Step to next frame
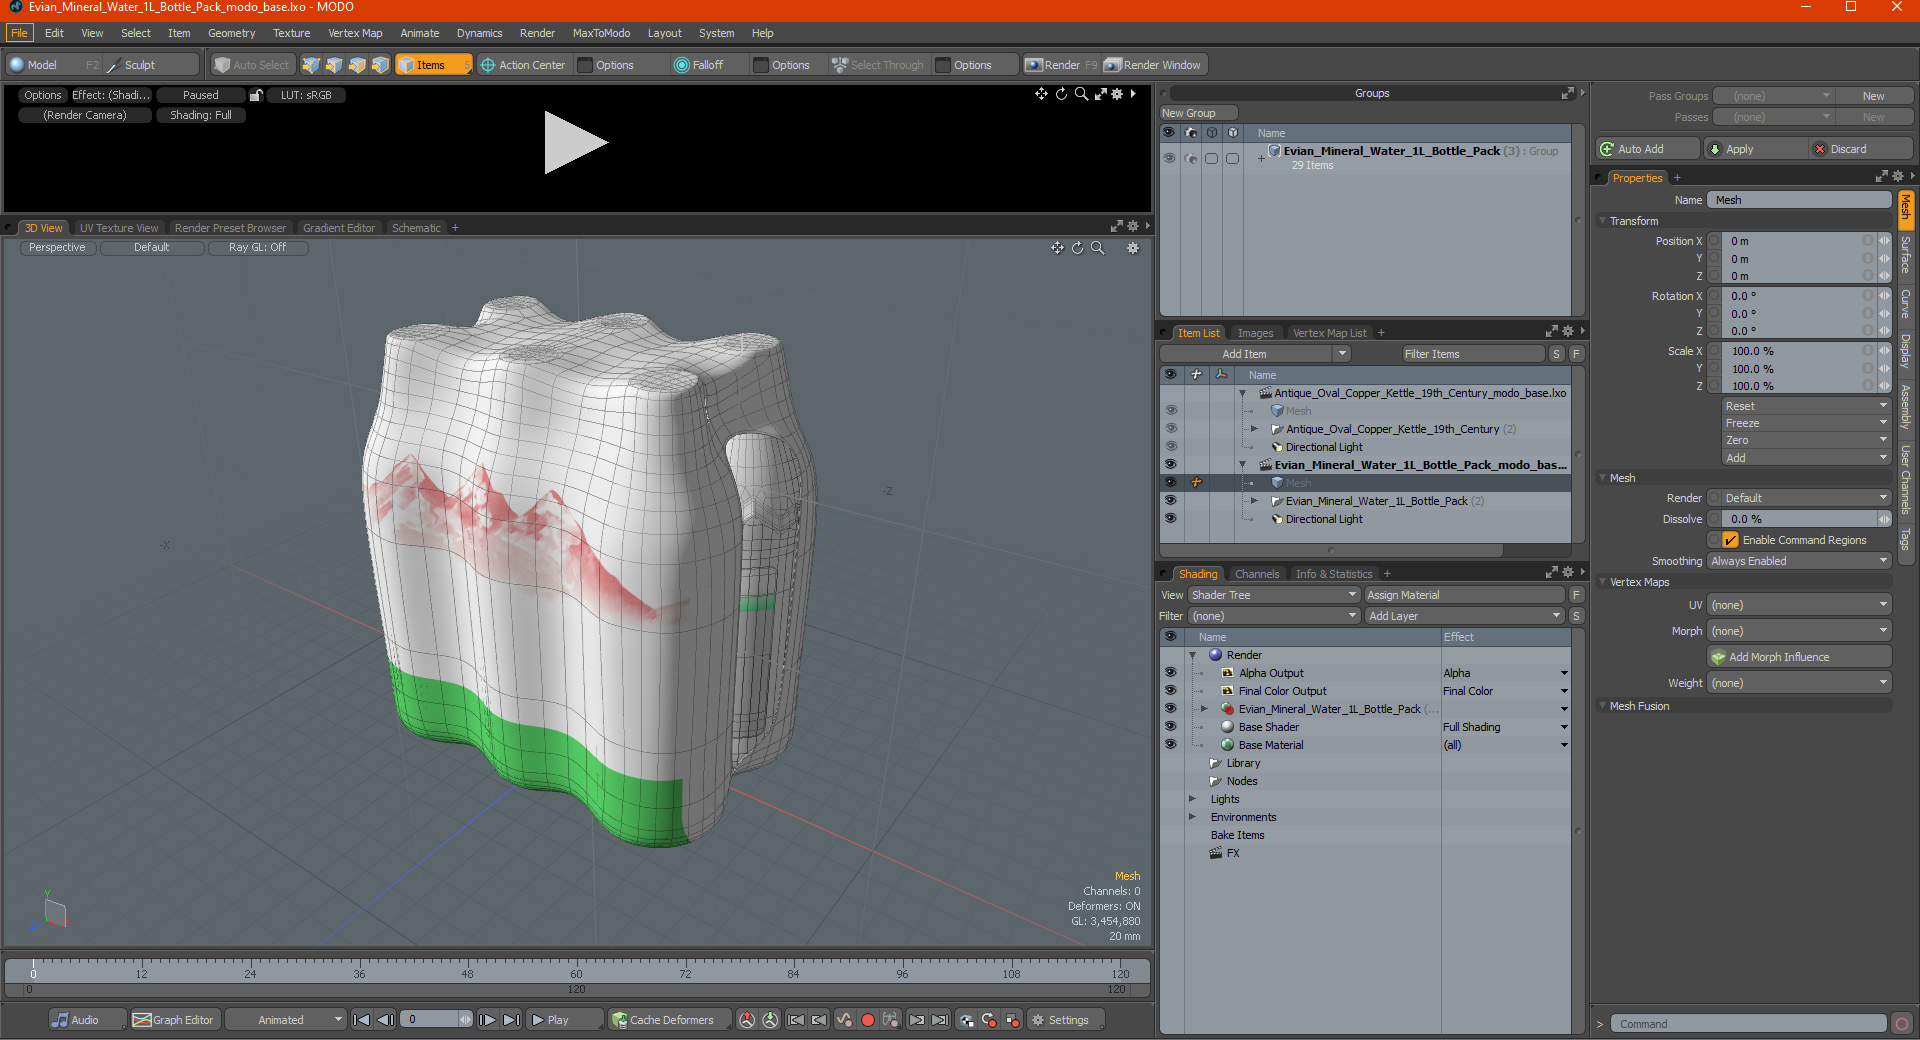 click(487, 1020)
